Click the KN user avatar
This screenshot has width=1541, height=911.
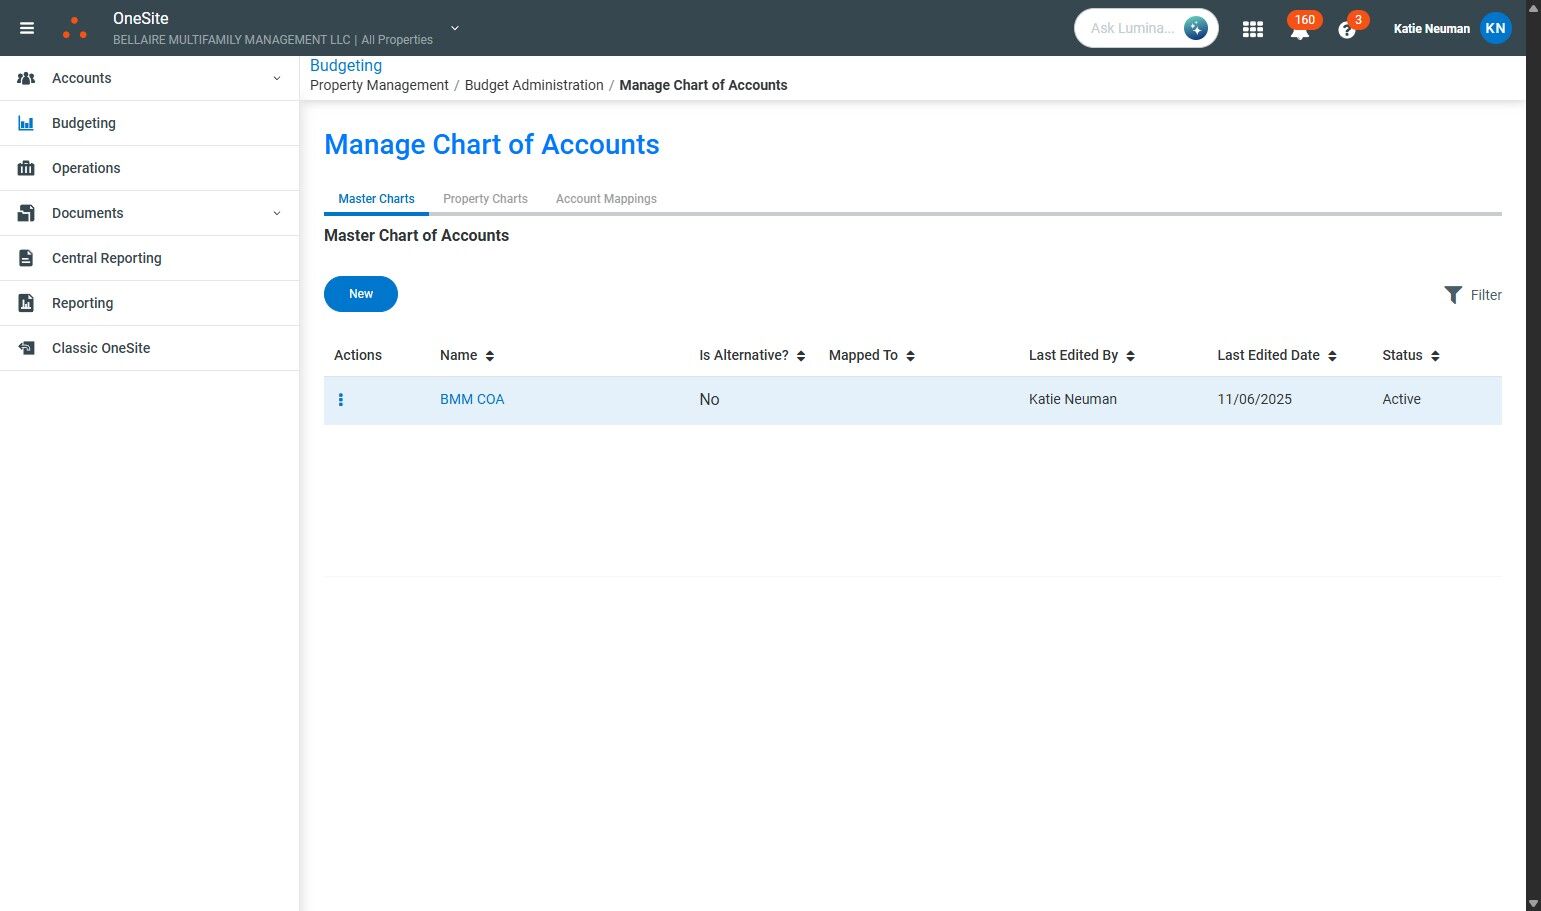[x=1495, y=28]
